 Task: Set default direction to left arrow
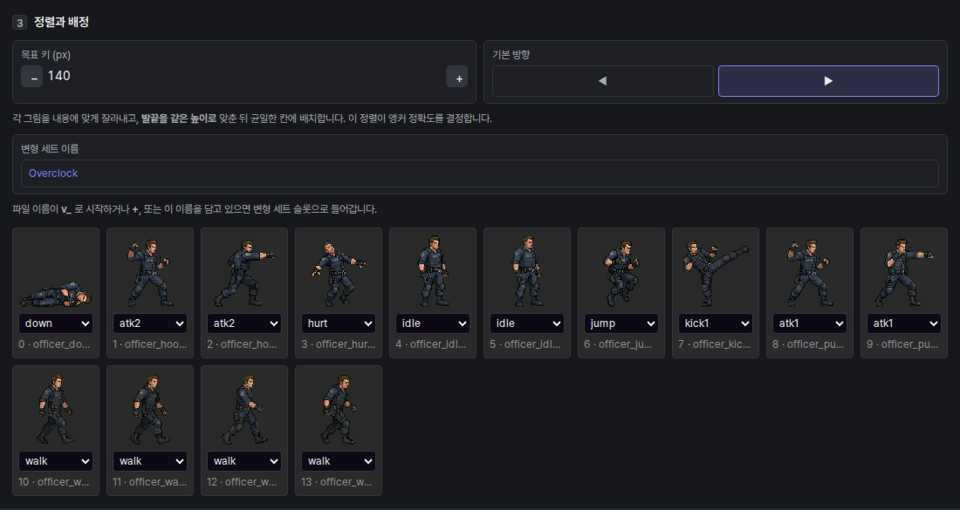click(x=602, y=81)
